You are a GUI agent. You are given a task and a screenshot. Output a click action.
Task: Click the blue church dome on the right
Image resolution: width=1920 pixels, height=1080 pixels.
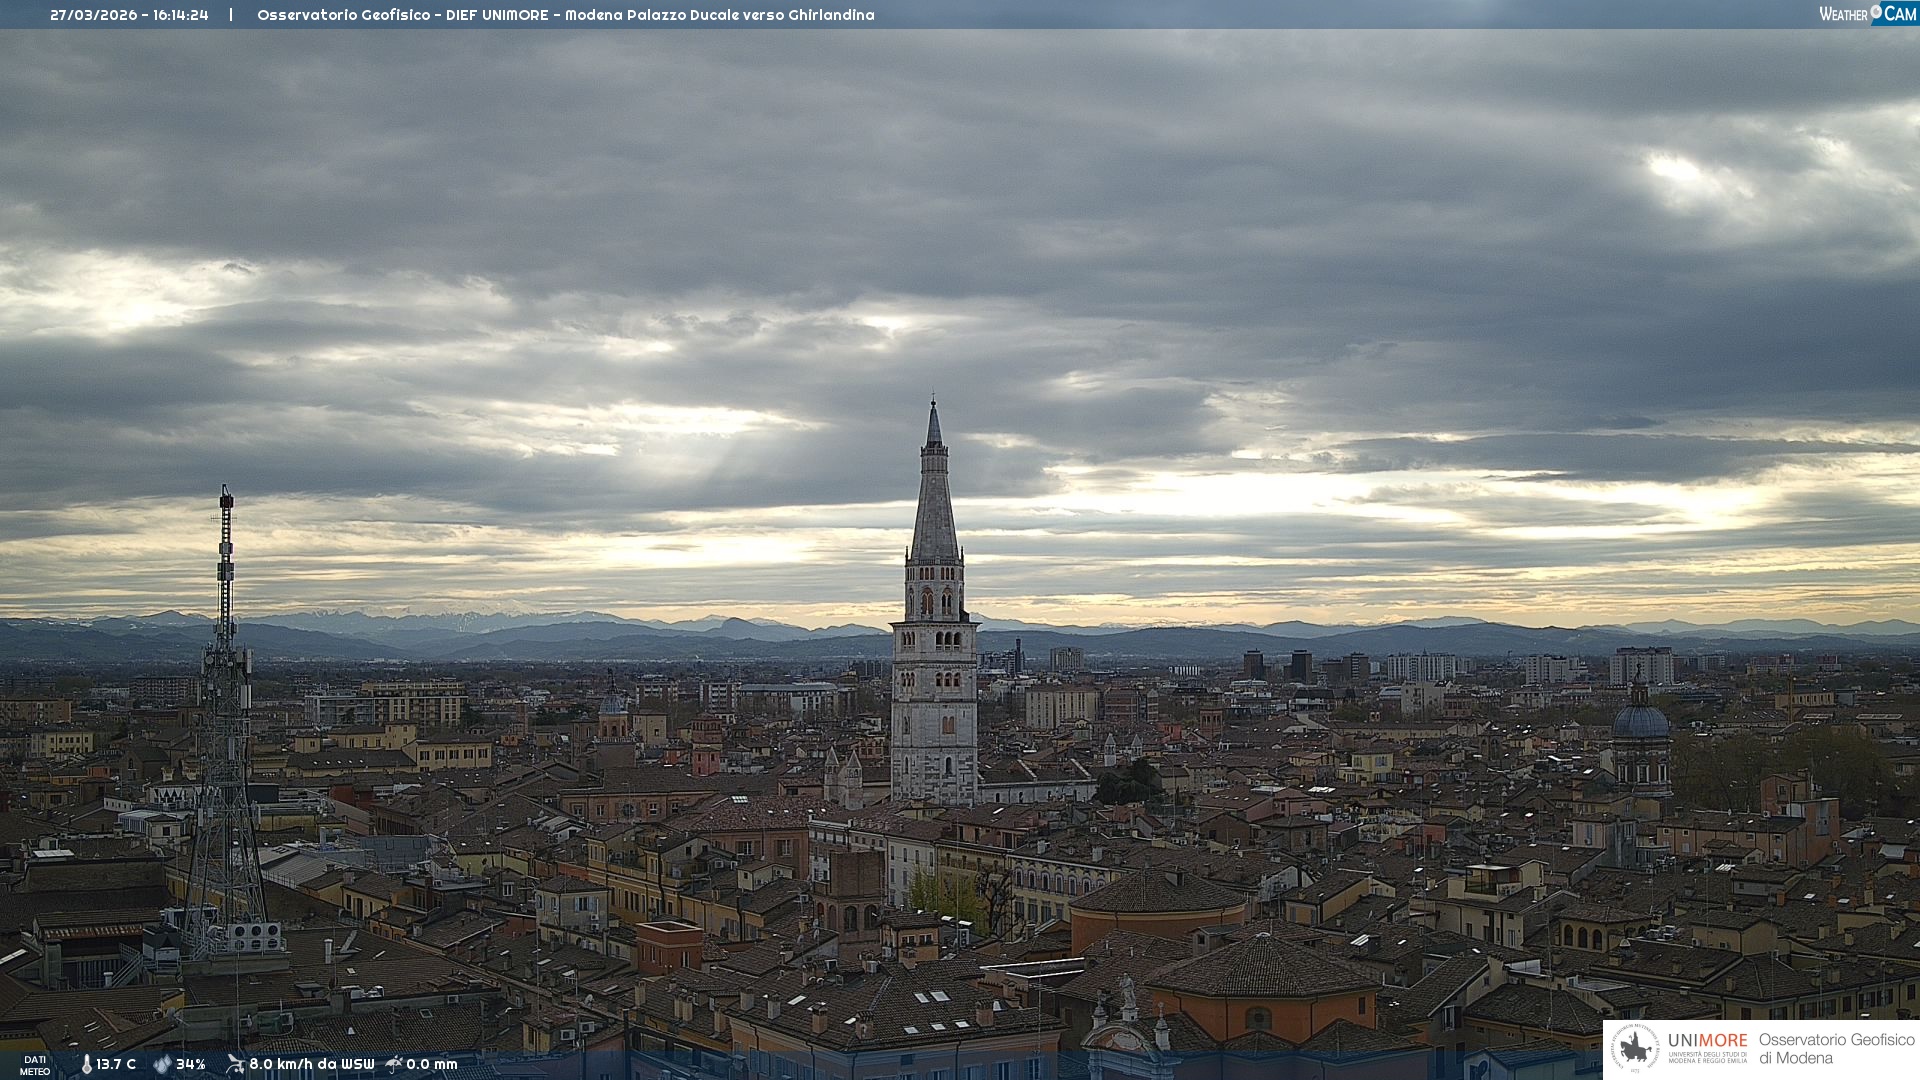1640,720
